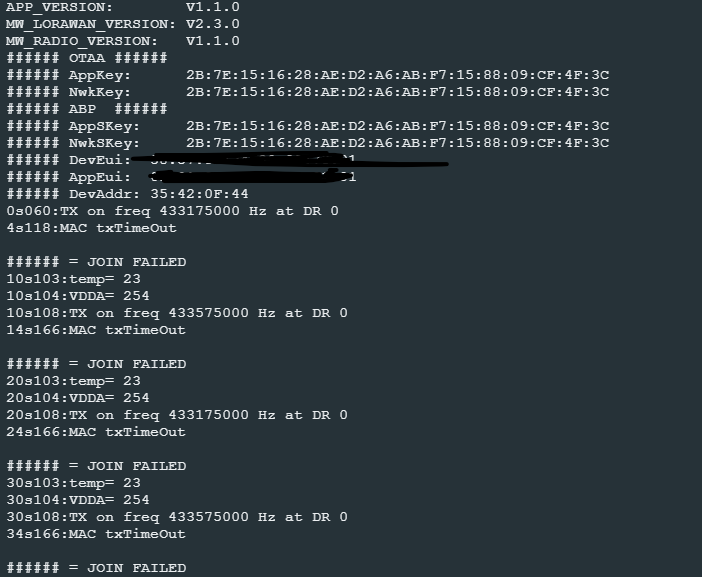The height and width of the screenshot is (577, 702).
Task: Place cursor on the NwkKey line
Action: (300, 92)
